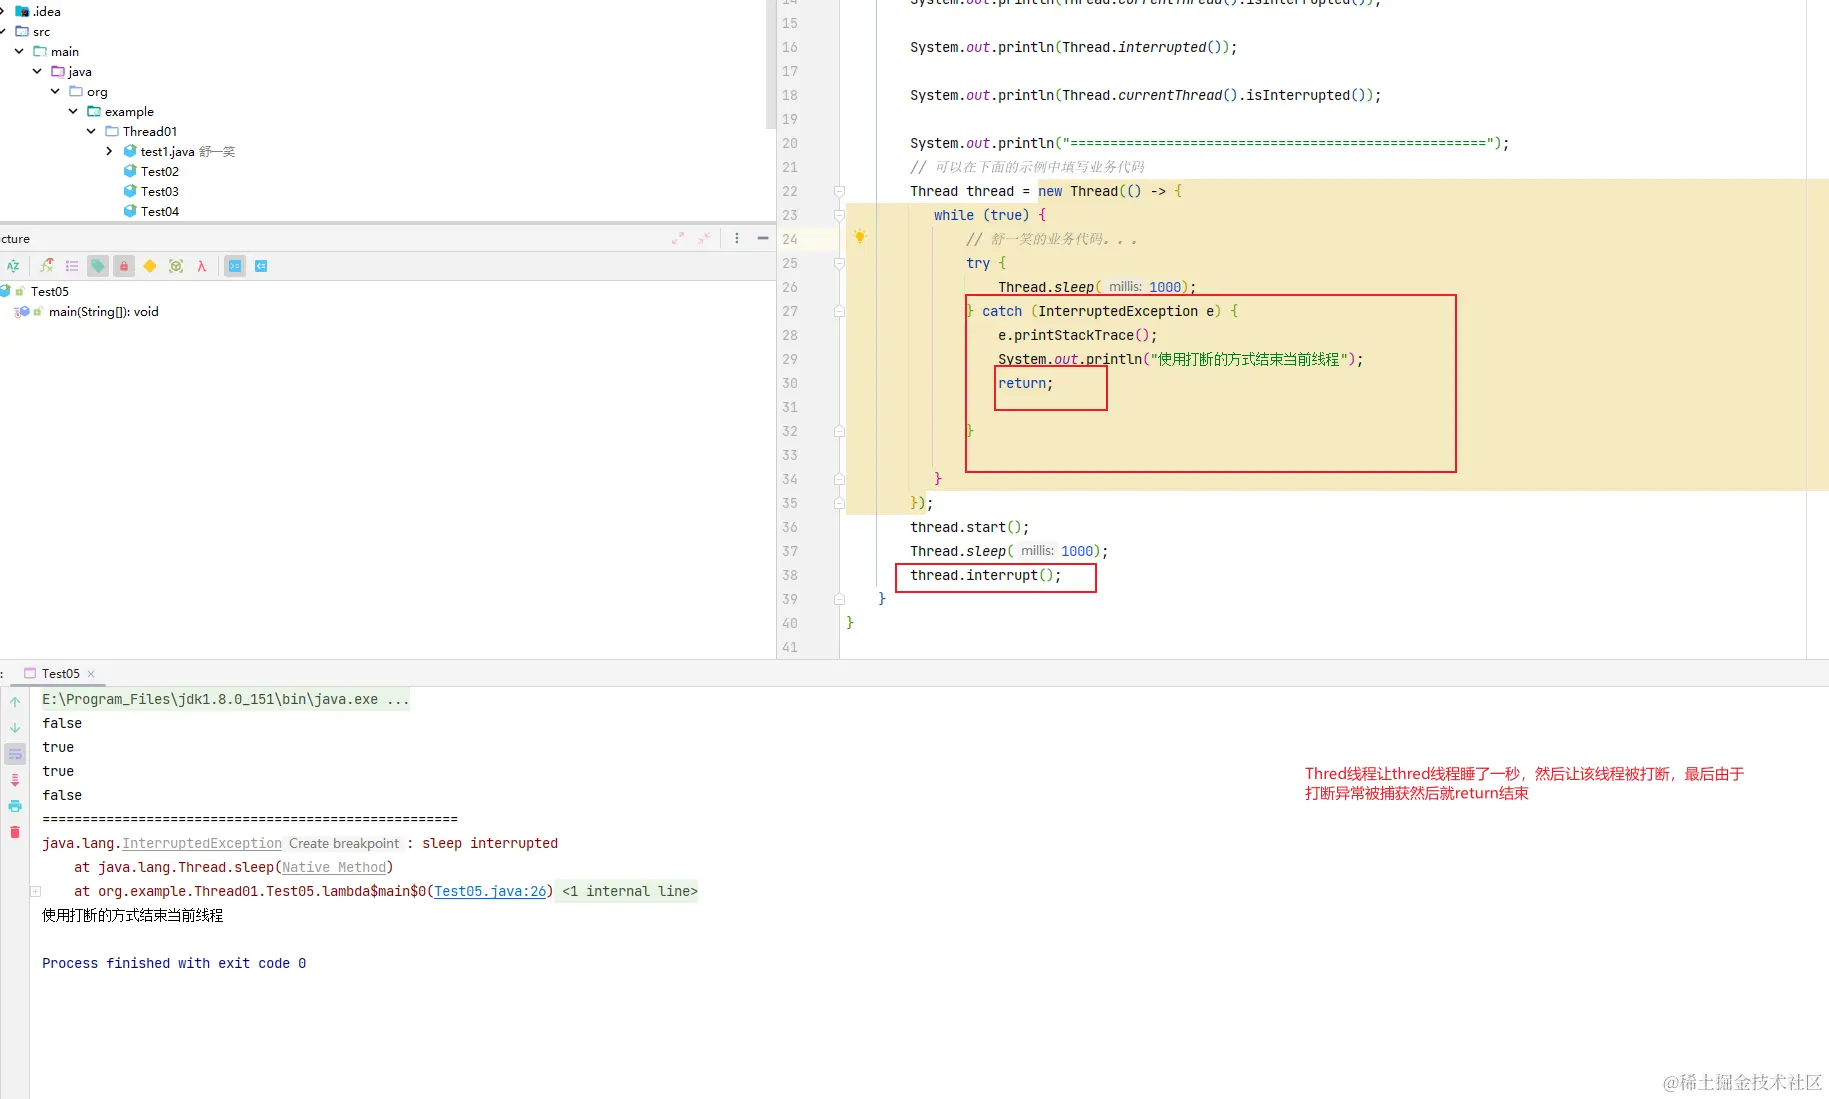Click the print console output icon
1829x1099 pixels.
[x=15, y=806]
